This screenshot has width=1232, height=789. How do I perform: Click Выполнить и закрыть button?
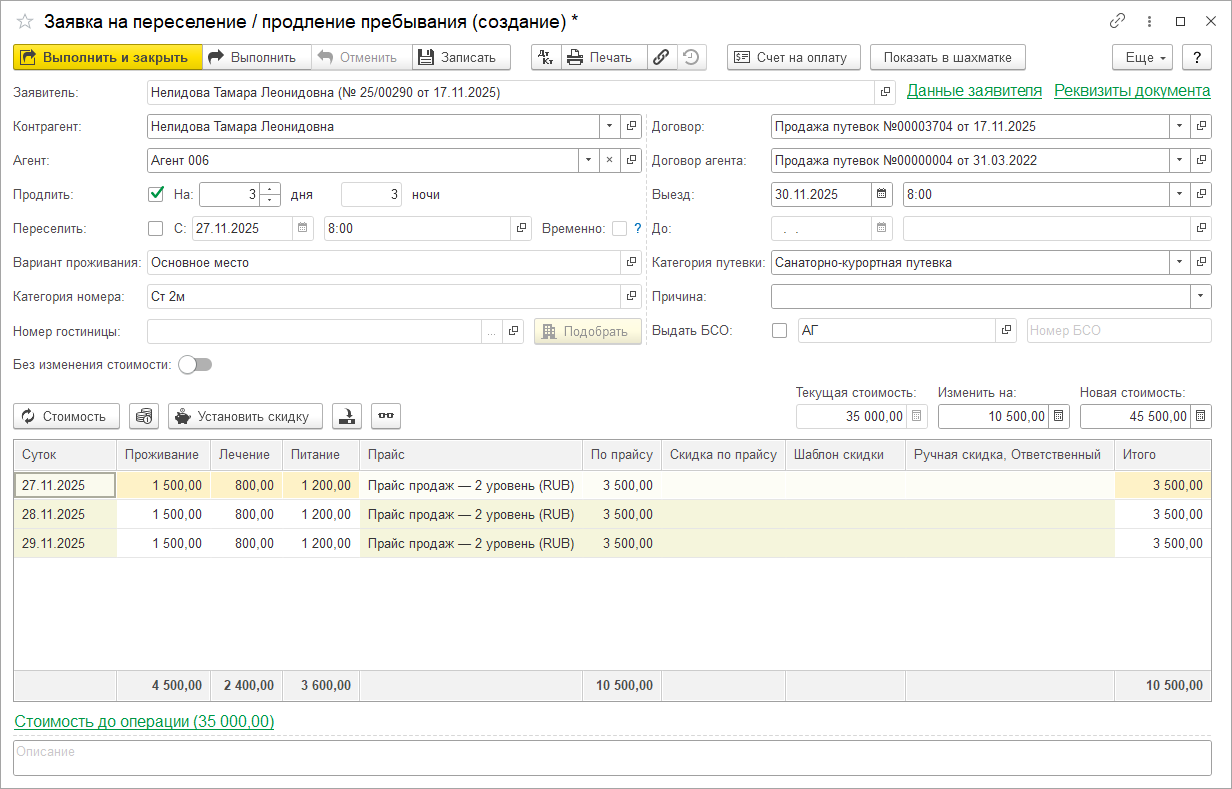click(x=107, y=57)
